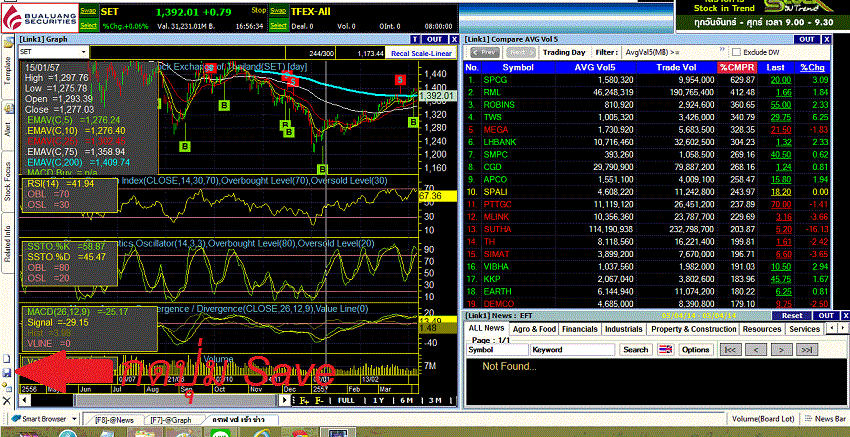Image resolution: width=850 pixels, height=437 pixels.
Task: Set chart range to 3M
Action: click(435, 400)
